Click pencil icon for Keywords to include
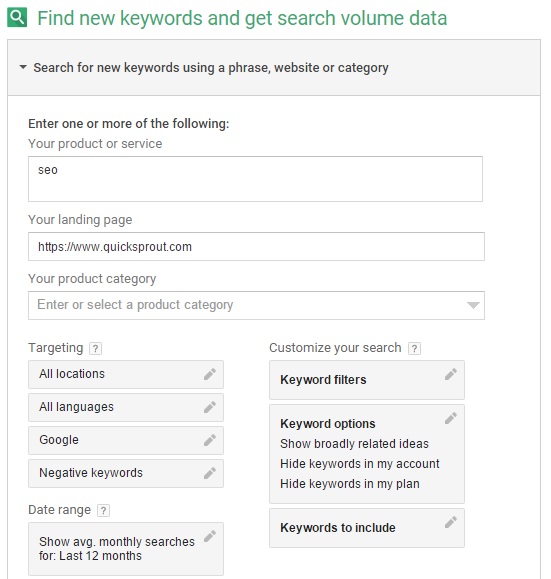Screen dimensions: 551x579 click(451, 522)
